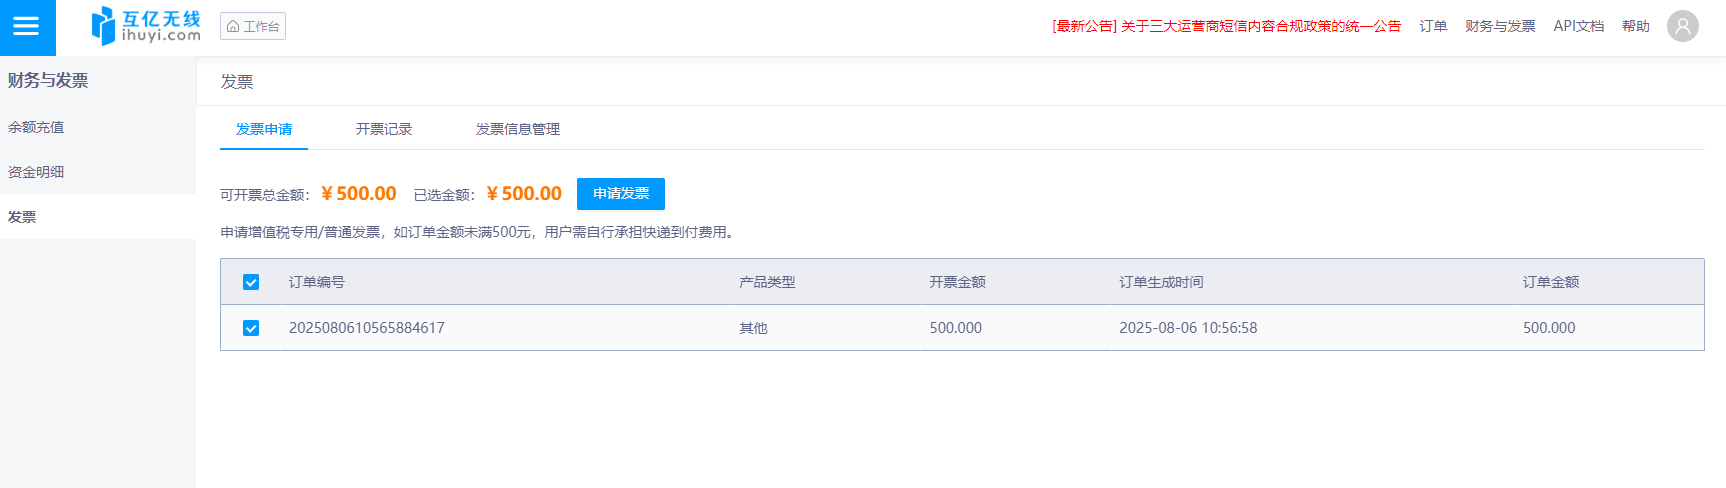The width and height of the screenshot is (1726, 488).
Task: Open 资金明细 in the sidebar
Action: coord(36,172)
